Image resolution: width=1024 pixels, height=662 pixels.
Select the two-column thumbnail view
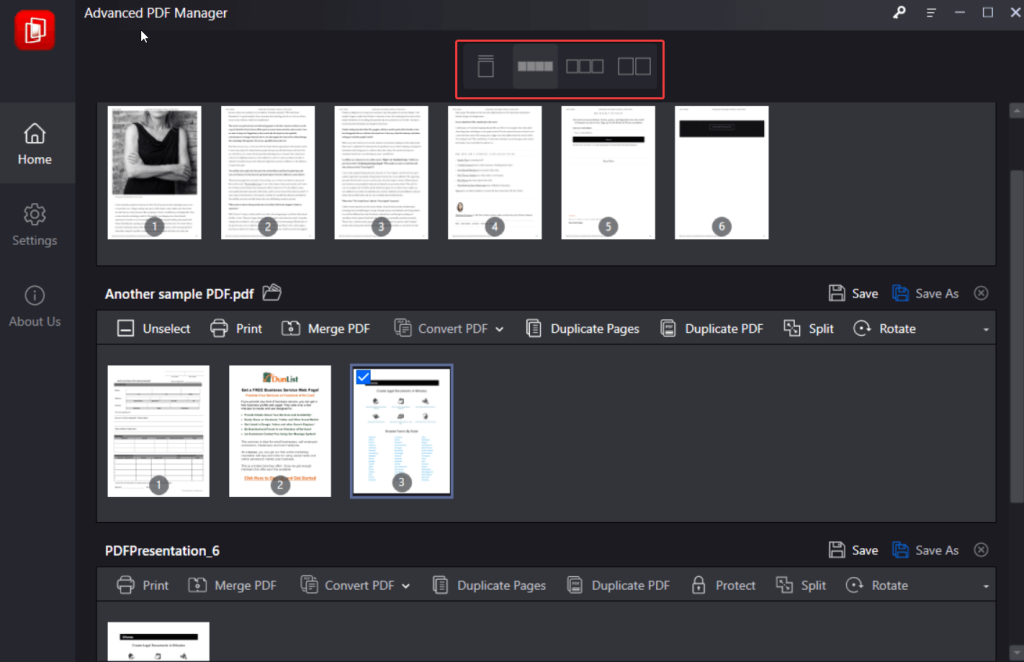[x=634, y=67]
